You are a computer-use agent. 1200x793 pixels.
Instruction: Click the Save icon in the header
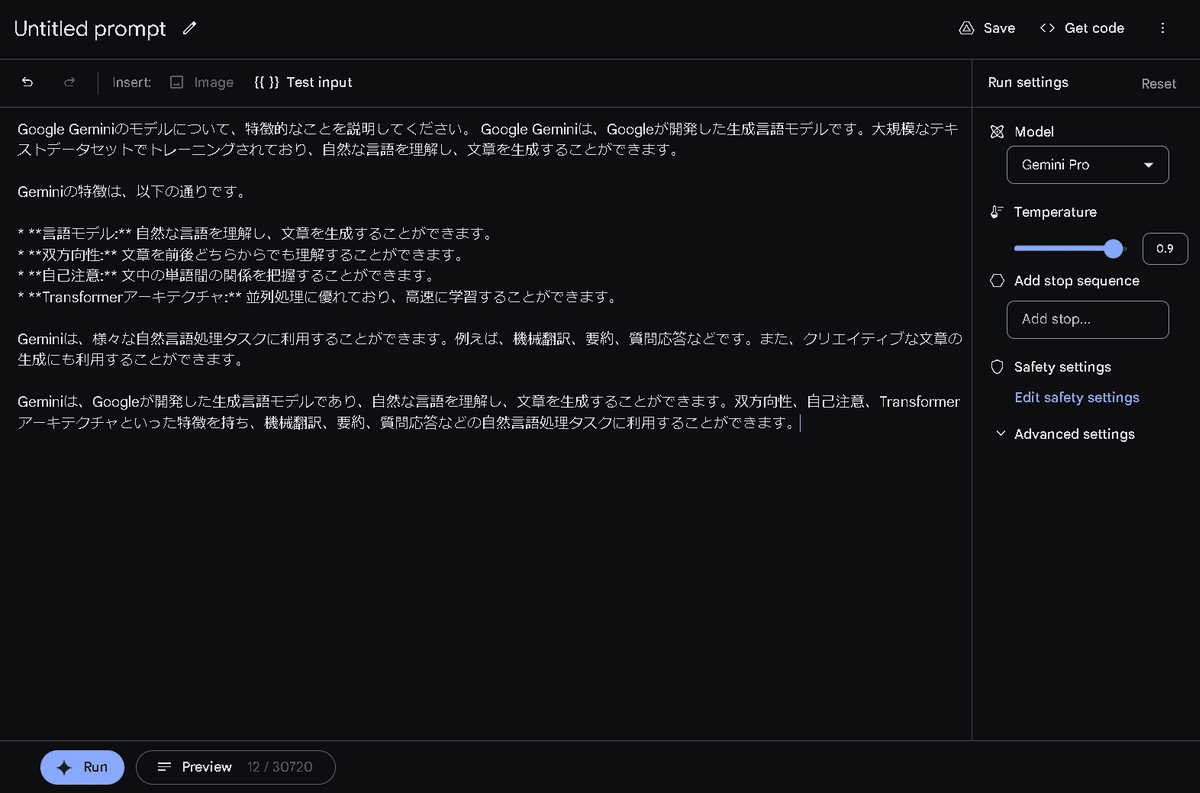[965, 28]
